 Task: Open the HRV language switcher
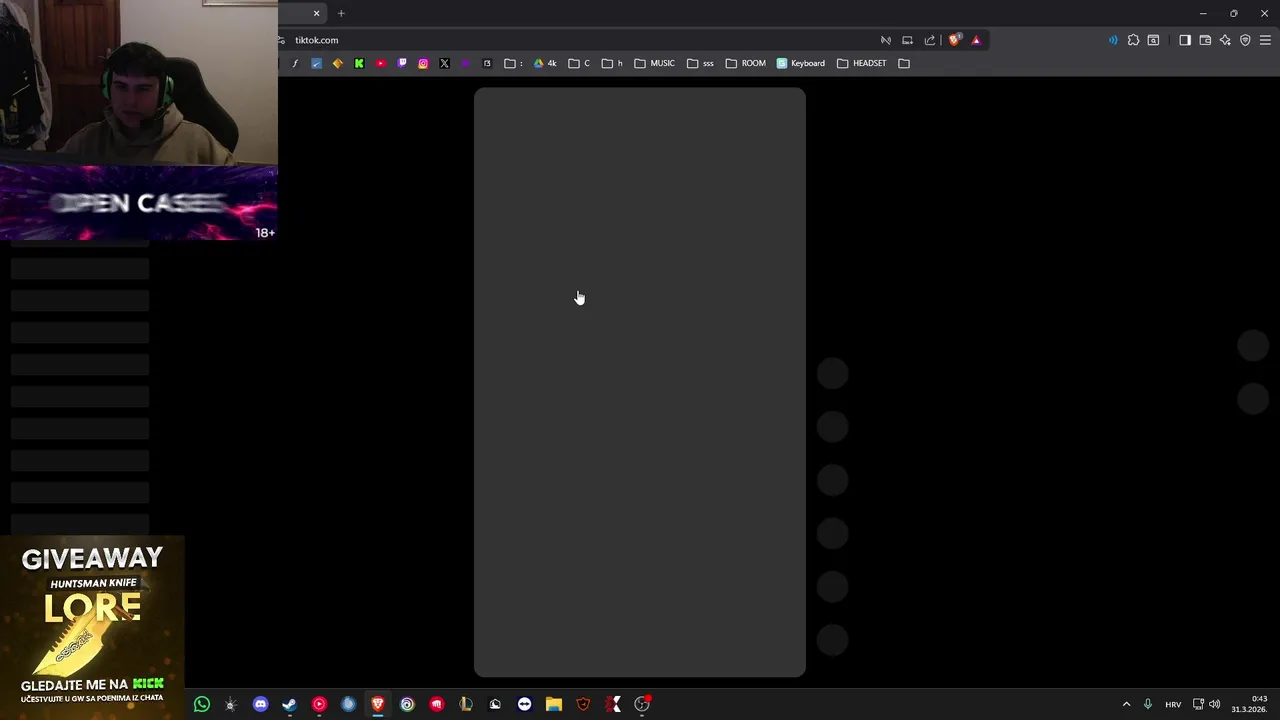click(x=1173, y=704)
